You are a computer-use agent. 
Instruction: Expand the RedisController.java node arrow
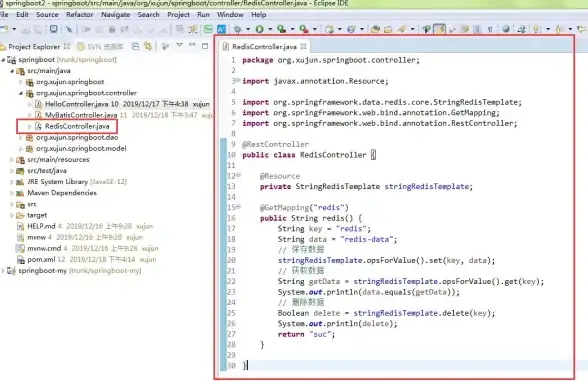[30, 126]
